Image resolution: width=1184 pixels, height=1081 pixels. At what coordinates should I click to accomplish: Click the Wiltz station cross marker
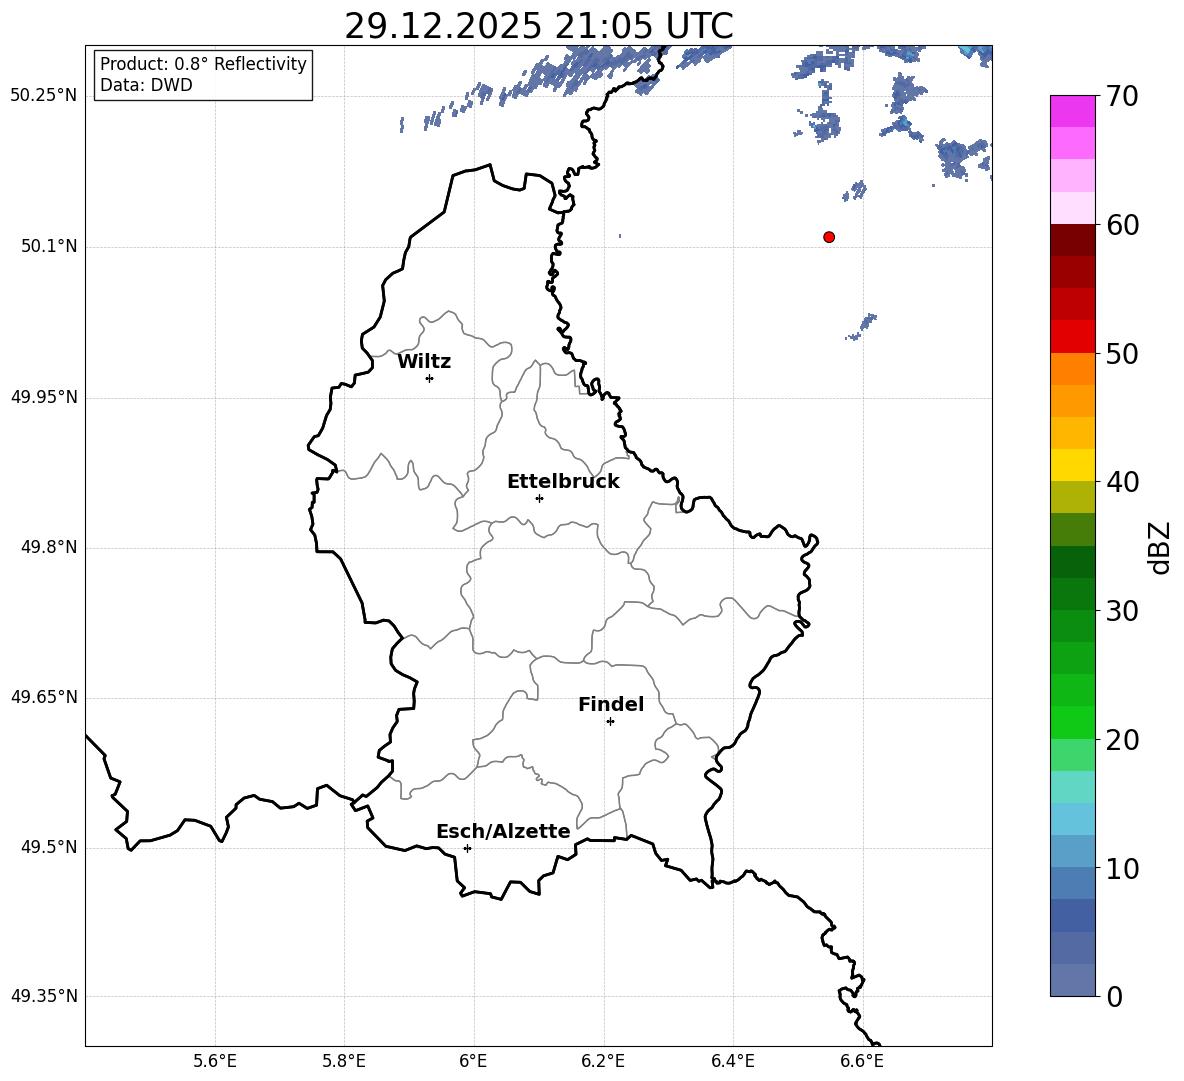click(x=430, y=378)
